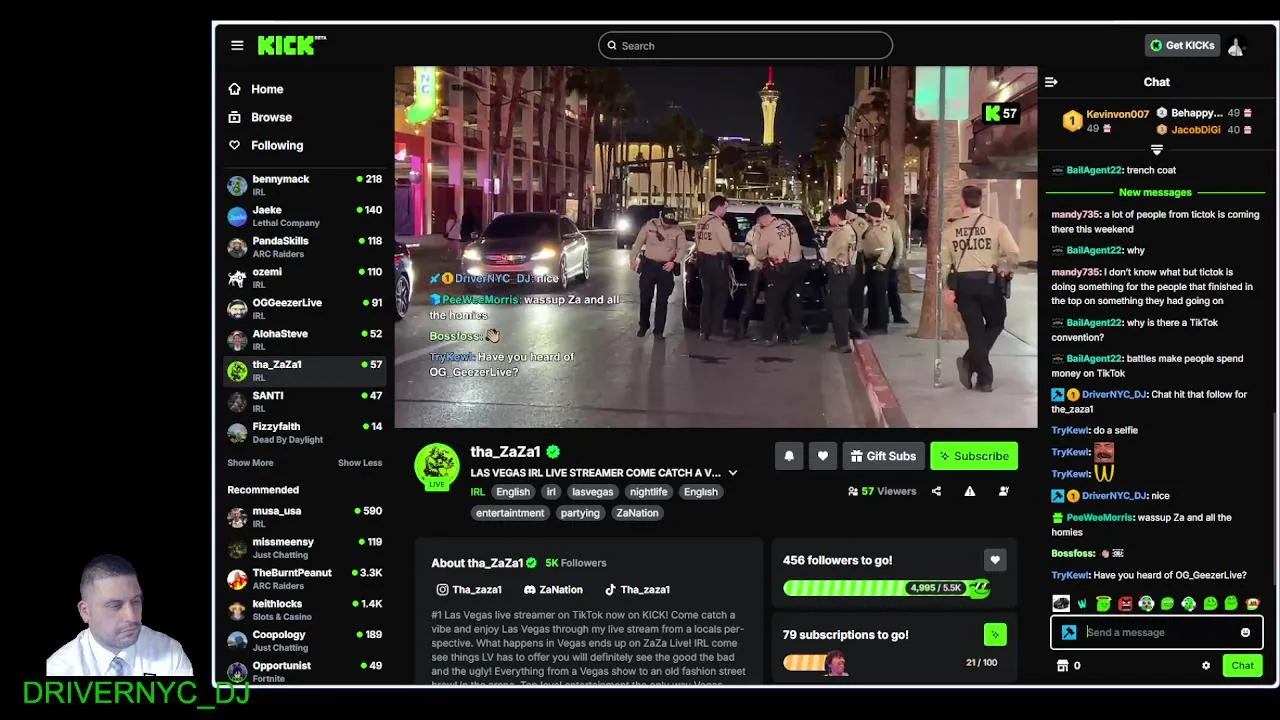This screenshot has height=720, width=1280.
Task: Open keithlocks recommended channel
Action: pos(305,610)
